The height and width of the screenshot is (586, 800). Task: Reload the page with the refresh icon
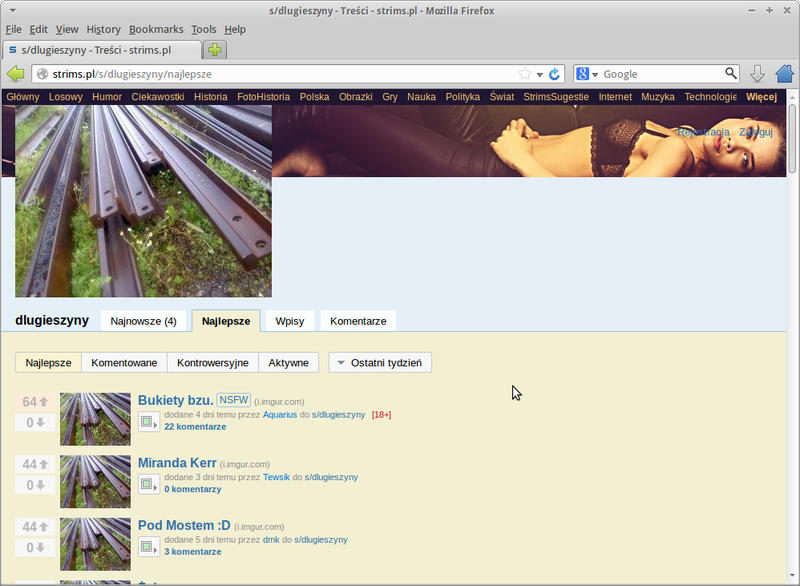pos(554,74)
